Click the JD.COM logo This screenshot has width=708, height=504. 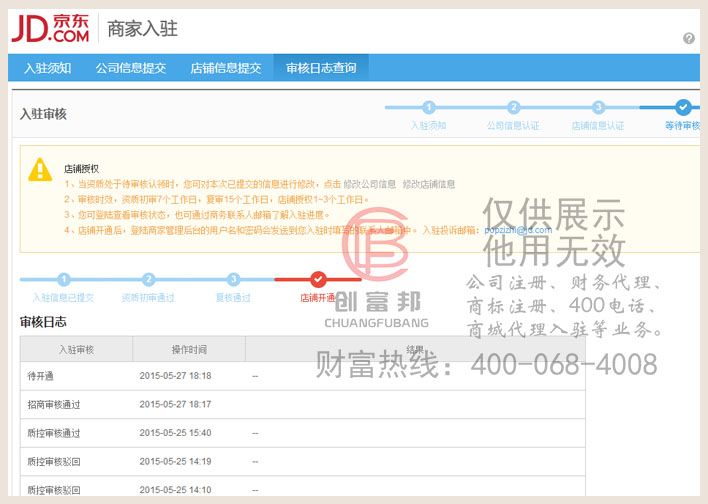tap(50, 28)
